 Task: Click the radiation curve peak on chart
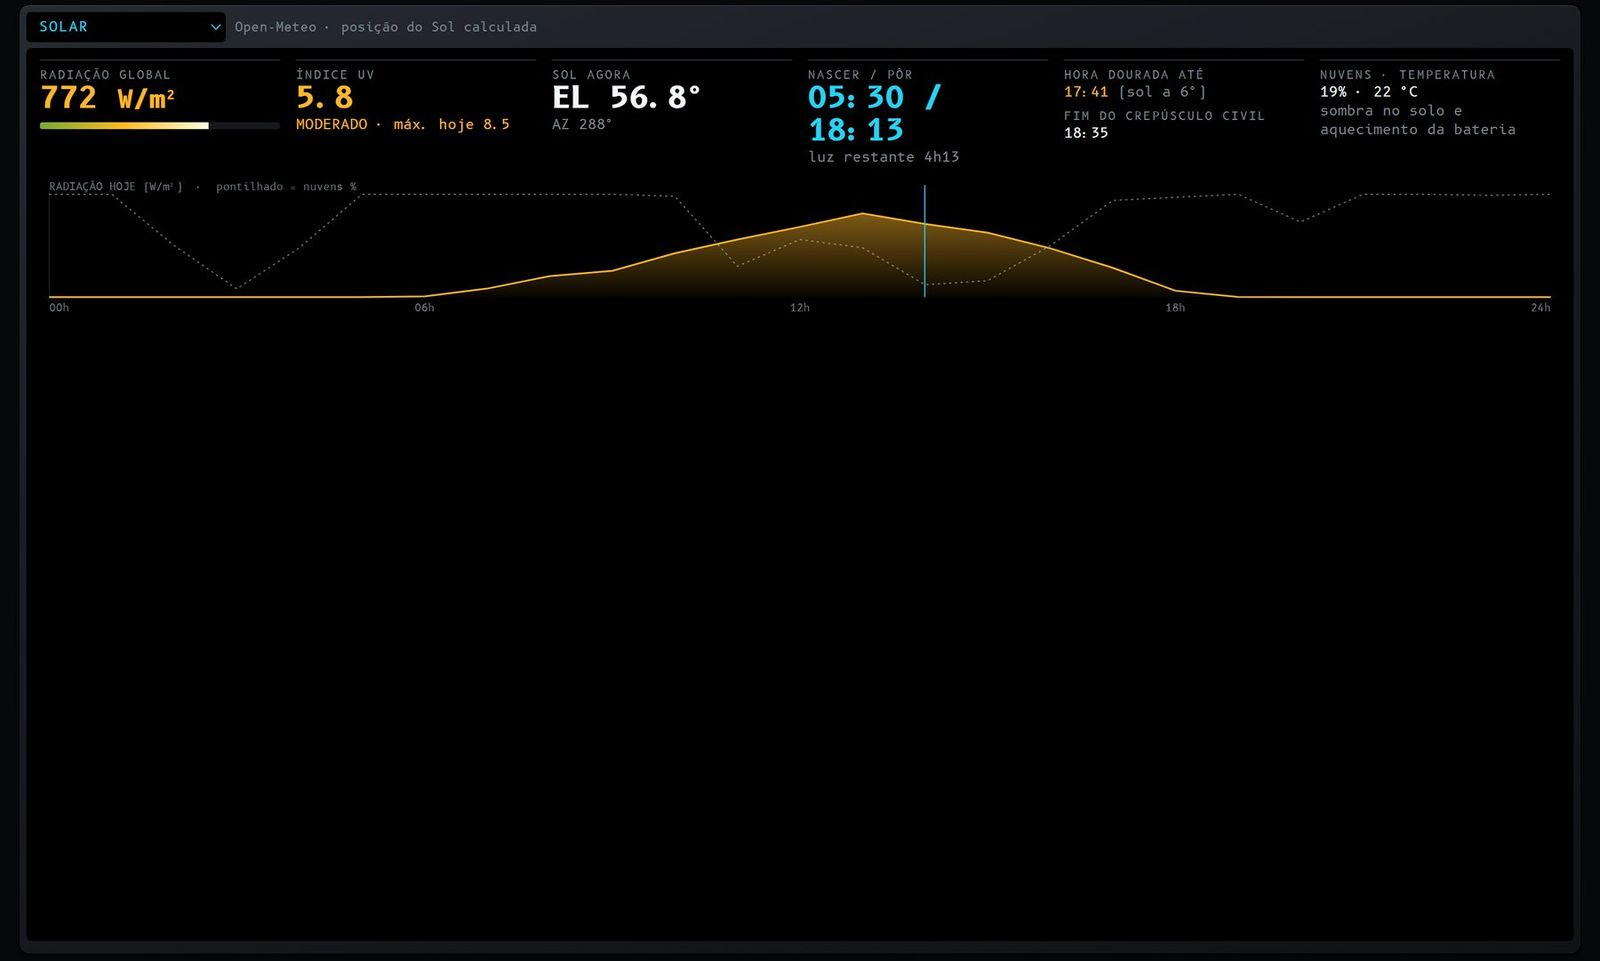862,214
